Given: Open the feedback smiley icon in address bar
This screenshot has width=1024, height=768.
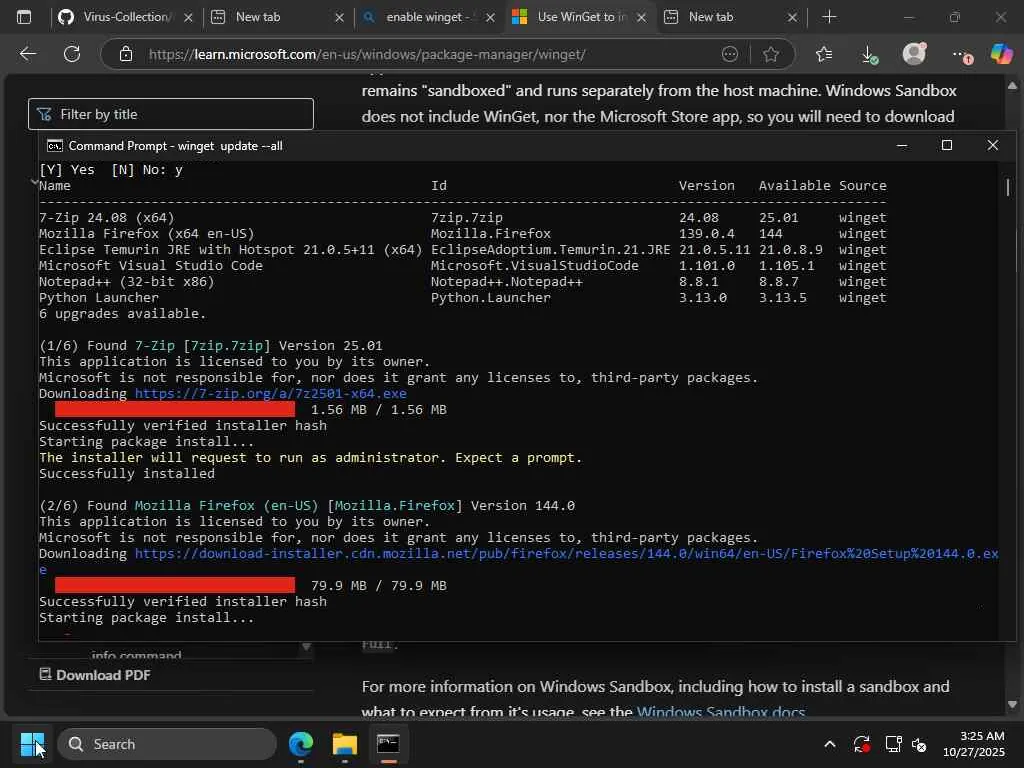Looking at the screenshot, I should point(730,54).
